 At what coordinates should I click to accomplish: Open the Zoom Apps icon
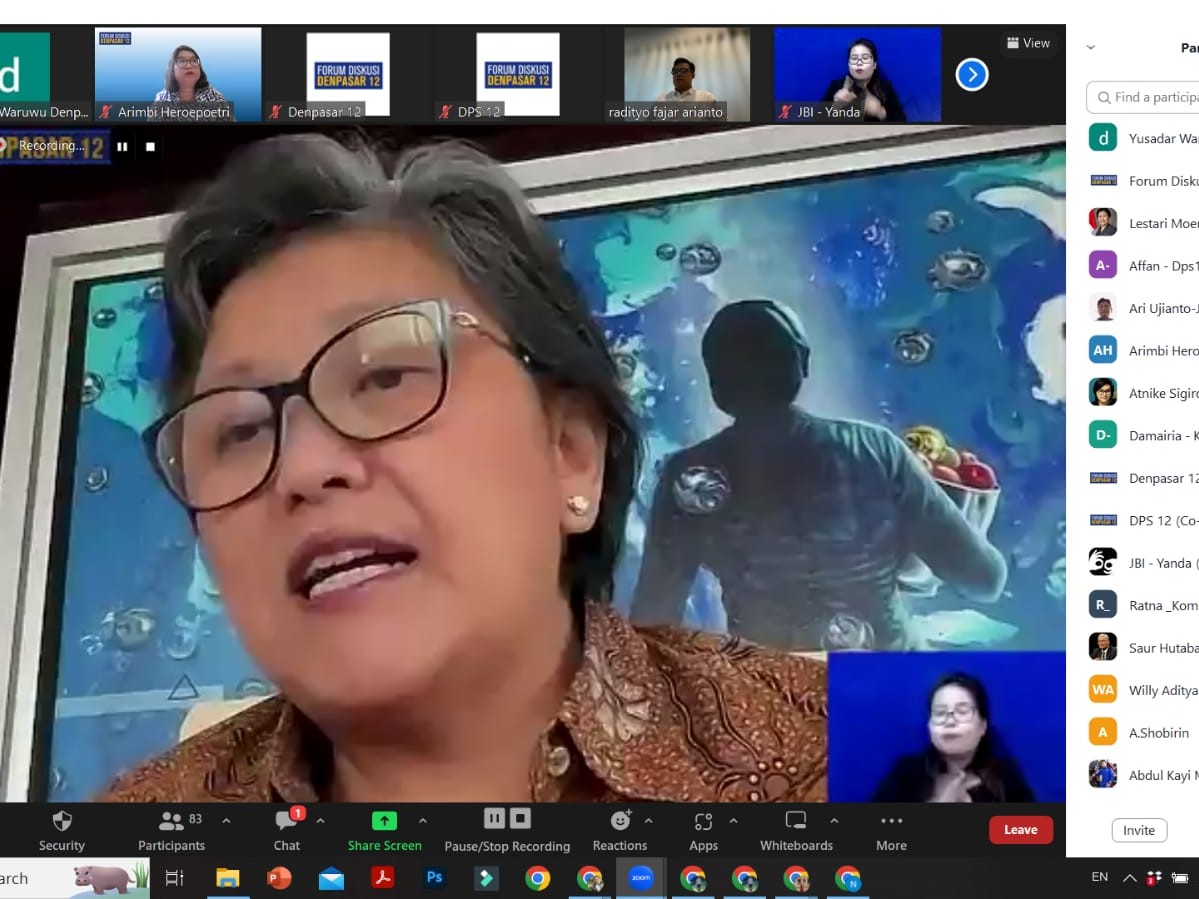pos(702,820)
